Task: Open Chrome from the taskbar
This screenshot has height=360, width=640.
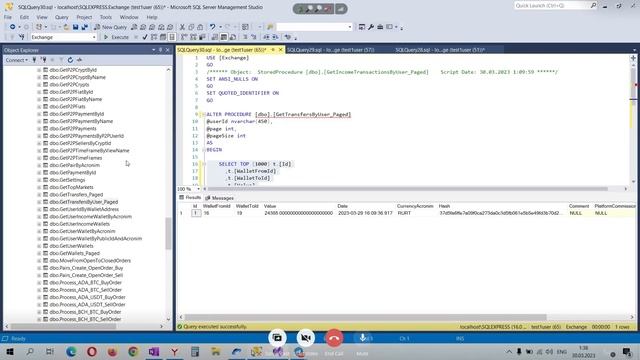Action: click(x=133, y=351)
